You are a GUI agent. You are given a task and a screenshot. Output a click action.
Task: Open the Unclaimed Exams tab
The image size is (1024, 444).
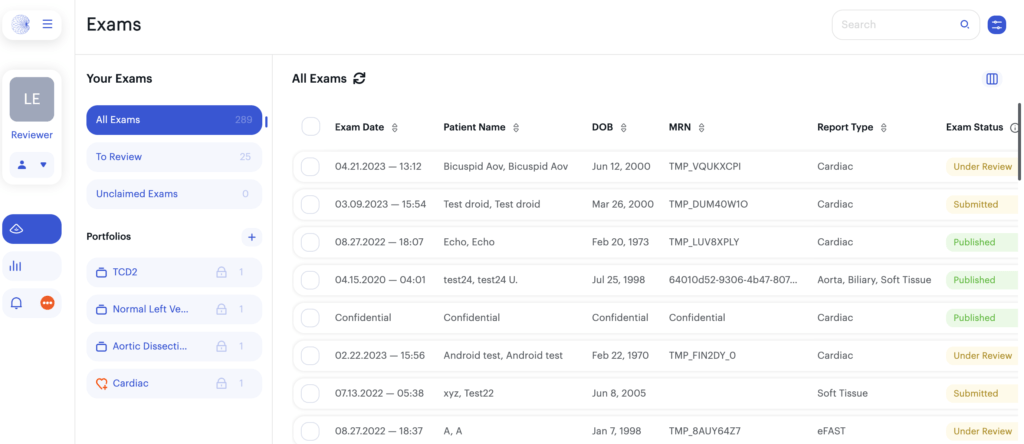[174, 194]
